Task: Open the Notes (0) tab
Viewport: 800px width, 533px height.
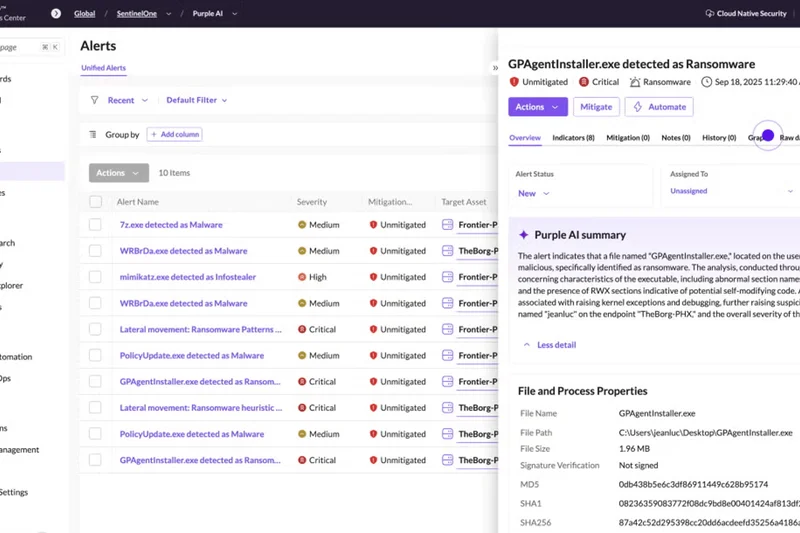Action: coord(676,138)
